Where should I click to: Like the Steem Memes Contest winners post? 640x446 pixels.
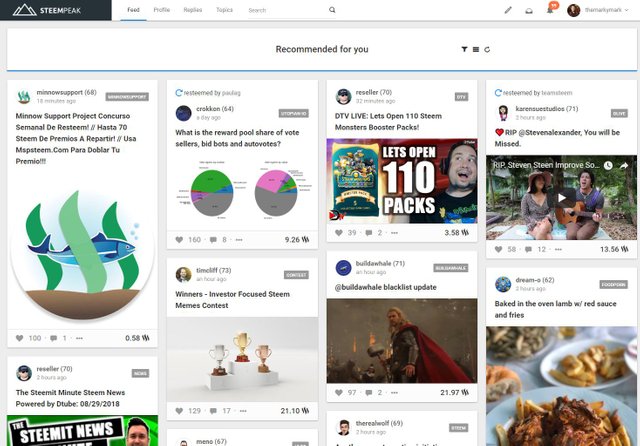point(179,410)
